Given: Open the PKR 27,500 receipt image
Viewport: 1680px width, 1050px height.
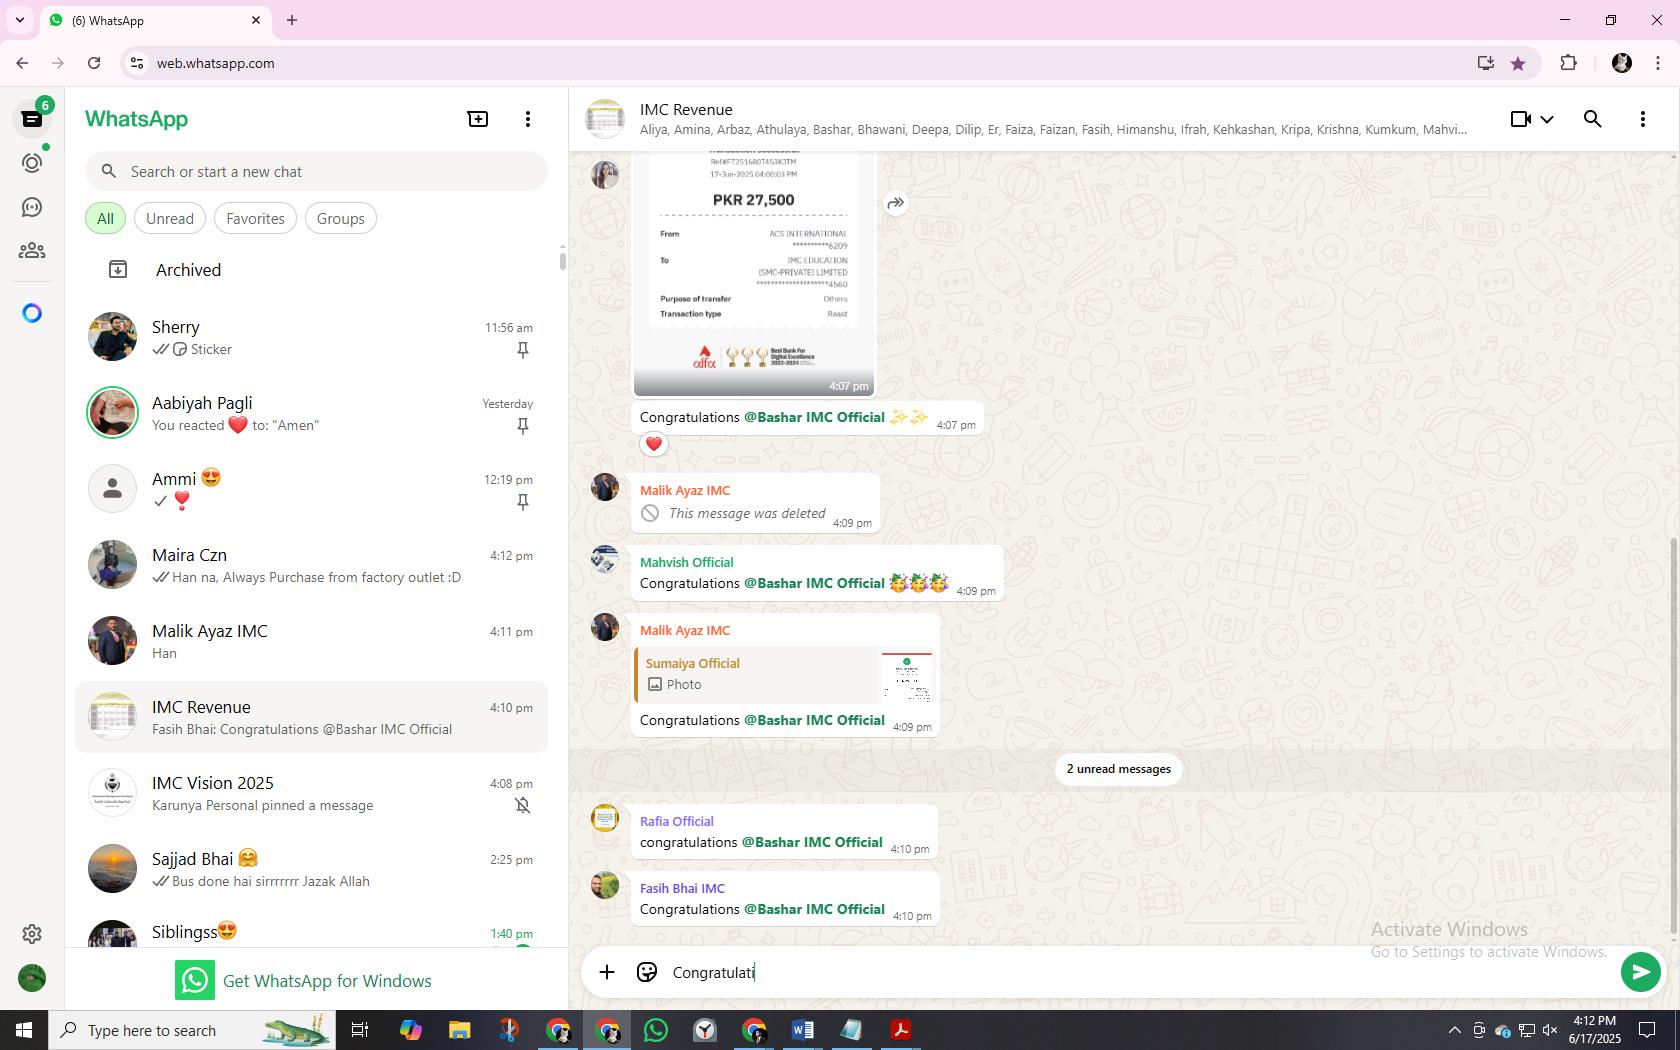Looking at the screenshot, I should [x=754, y=272].
